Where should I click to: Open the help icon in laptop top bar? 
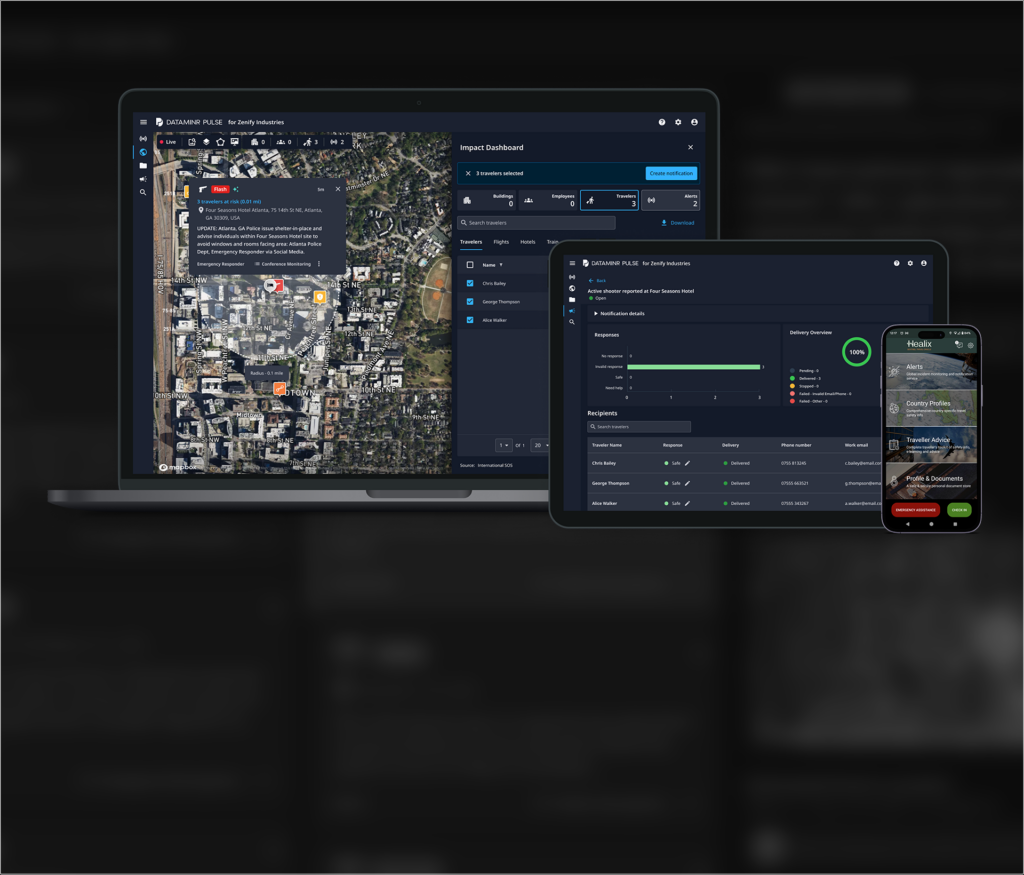[662, 122]
